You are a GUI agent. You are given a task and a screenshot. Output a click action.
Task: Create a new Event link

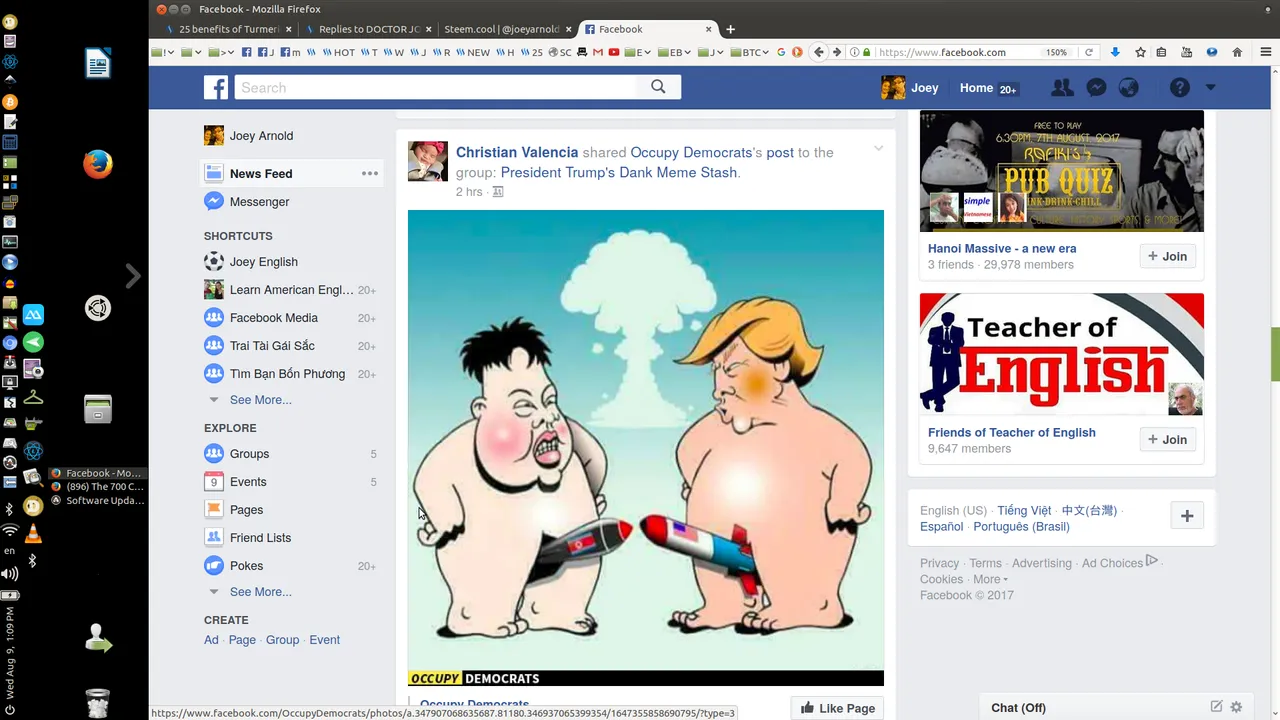pos(324,640)
